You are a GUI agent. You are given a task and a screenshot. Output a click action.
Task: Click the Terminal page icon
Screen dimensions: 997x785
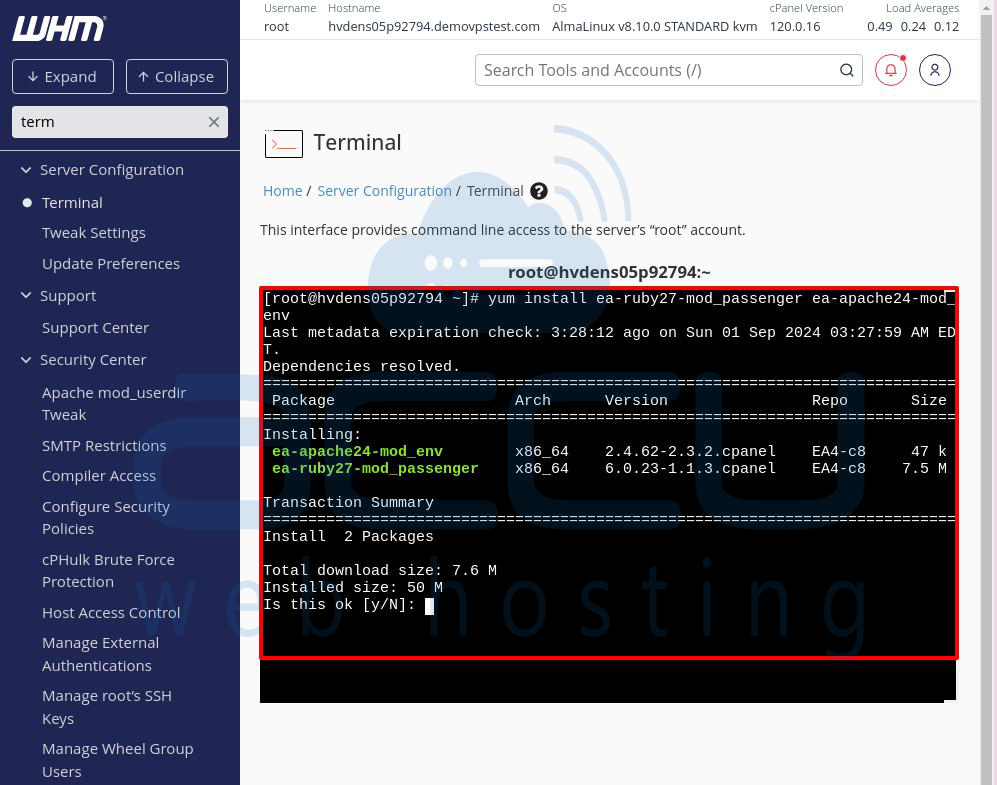(284, 144)
